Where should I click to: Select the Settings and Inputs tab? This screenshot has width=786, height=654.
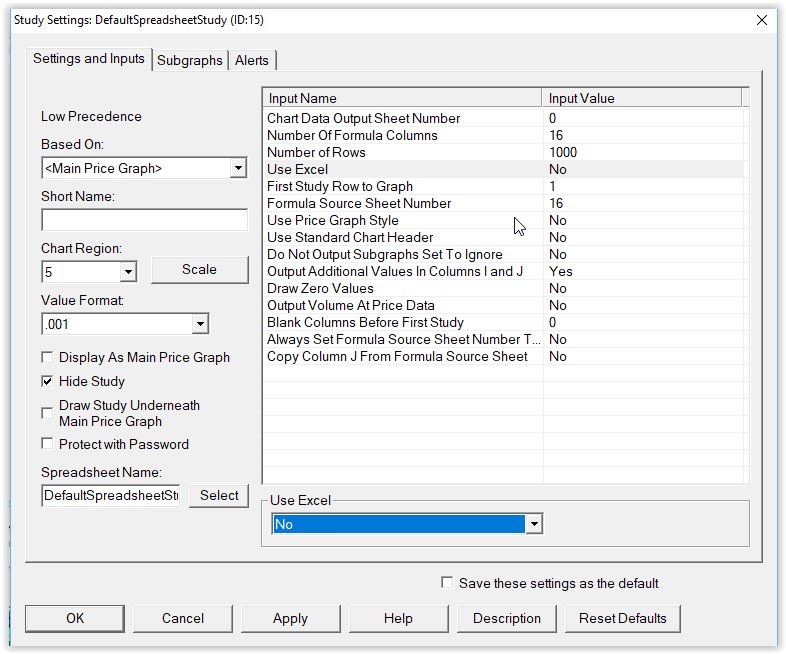[89, 59]
